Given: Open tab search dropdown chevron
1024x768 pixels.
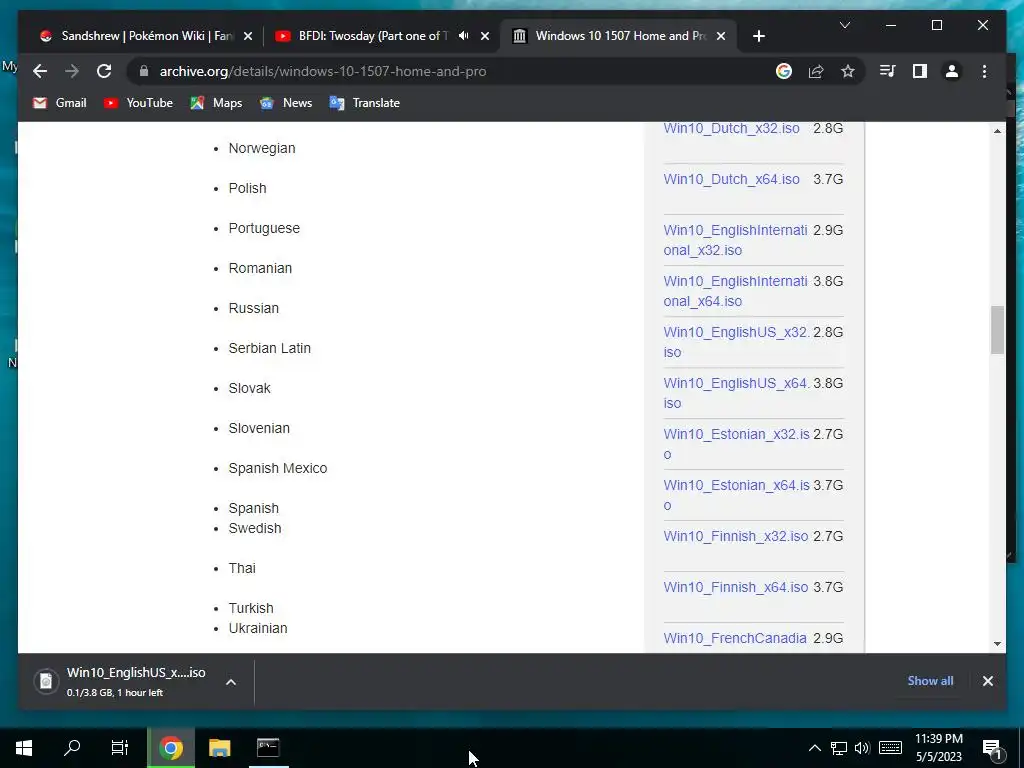Looking at the screenshot, I should 844,25.
